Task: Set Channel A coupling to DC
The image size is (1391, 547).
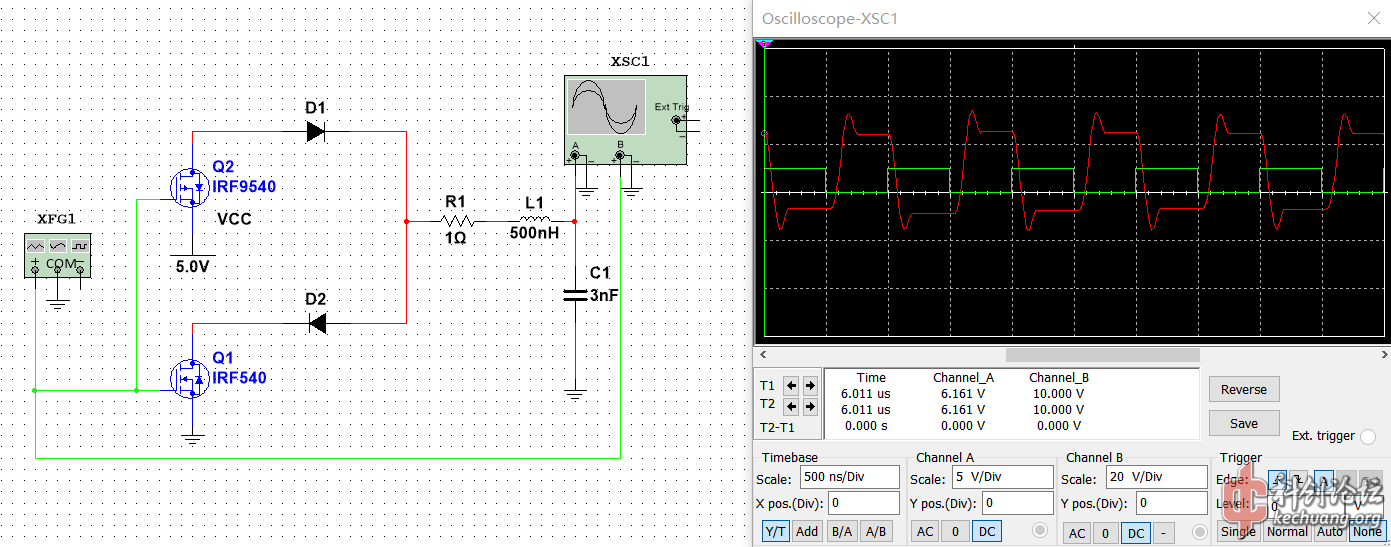Action: tap(986, 532)
